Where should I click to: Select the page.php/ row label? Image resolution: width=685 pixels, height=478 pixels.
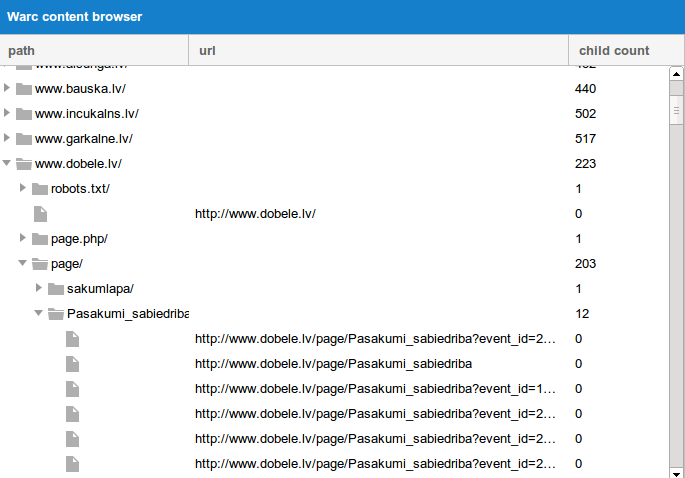click(79, 239)
